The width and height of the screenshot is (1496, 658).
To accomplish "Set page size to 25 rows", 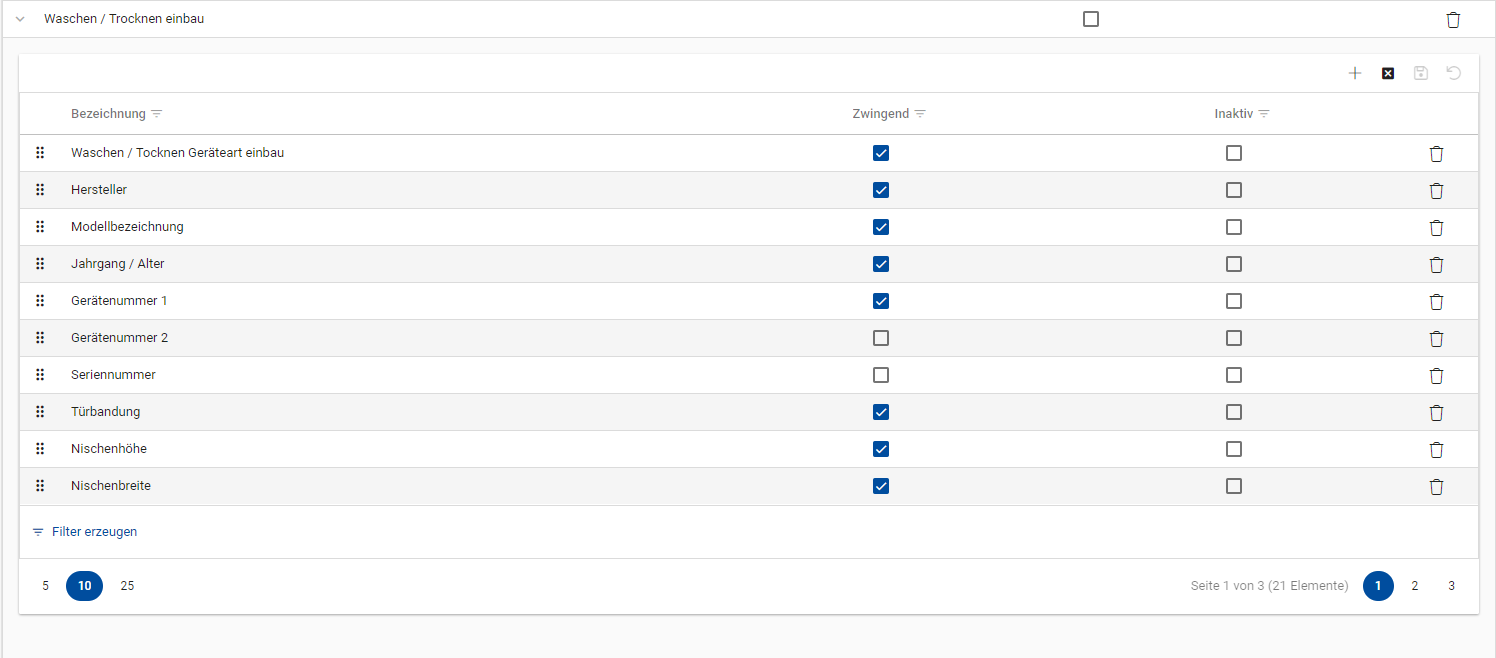I will [x=127, y=586].
